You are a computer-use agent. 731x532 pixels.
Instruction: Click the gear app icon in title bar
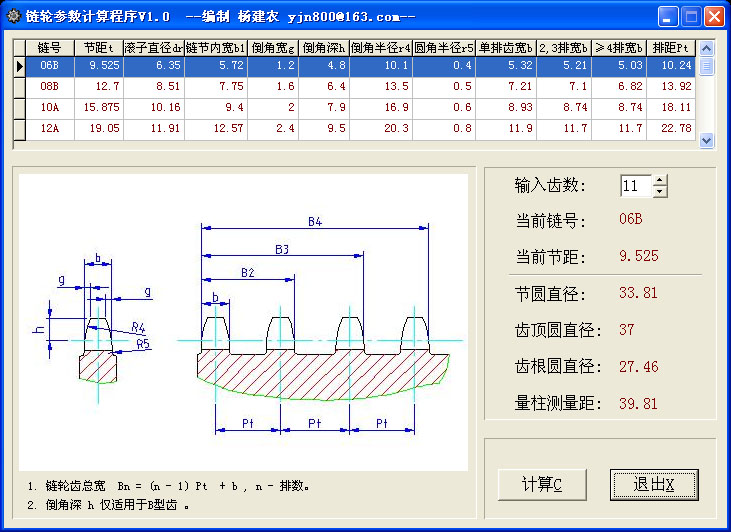(x=14, y=16)
